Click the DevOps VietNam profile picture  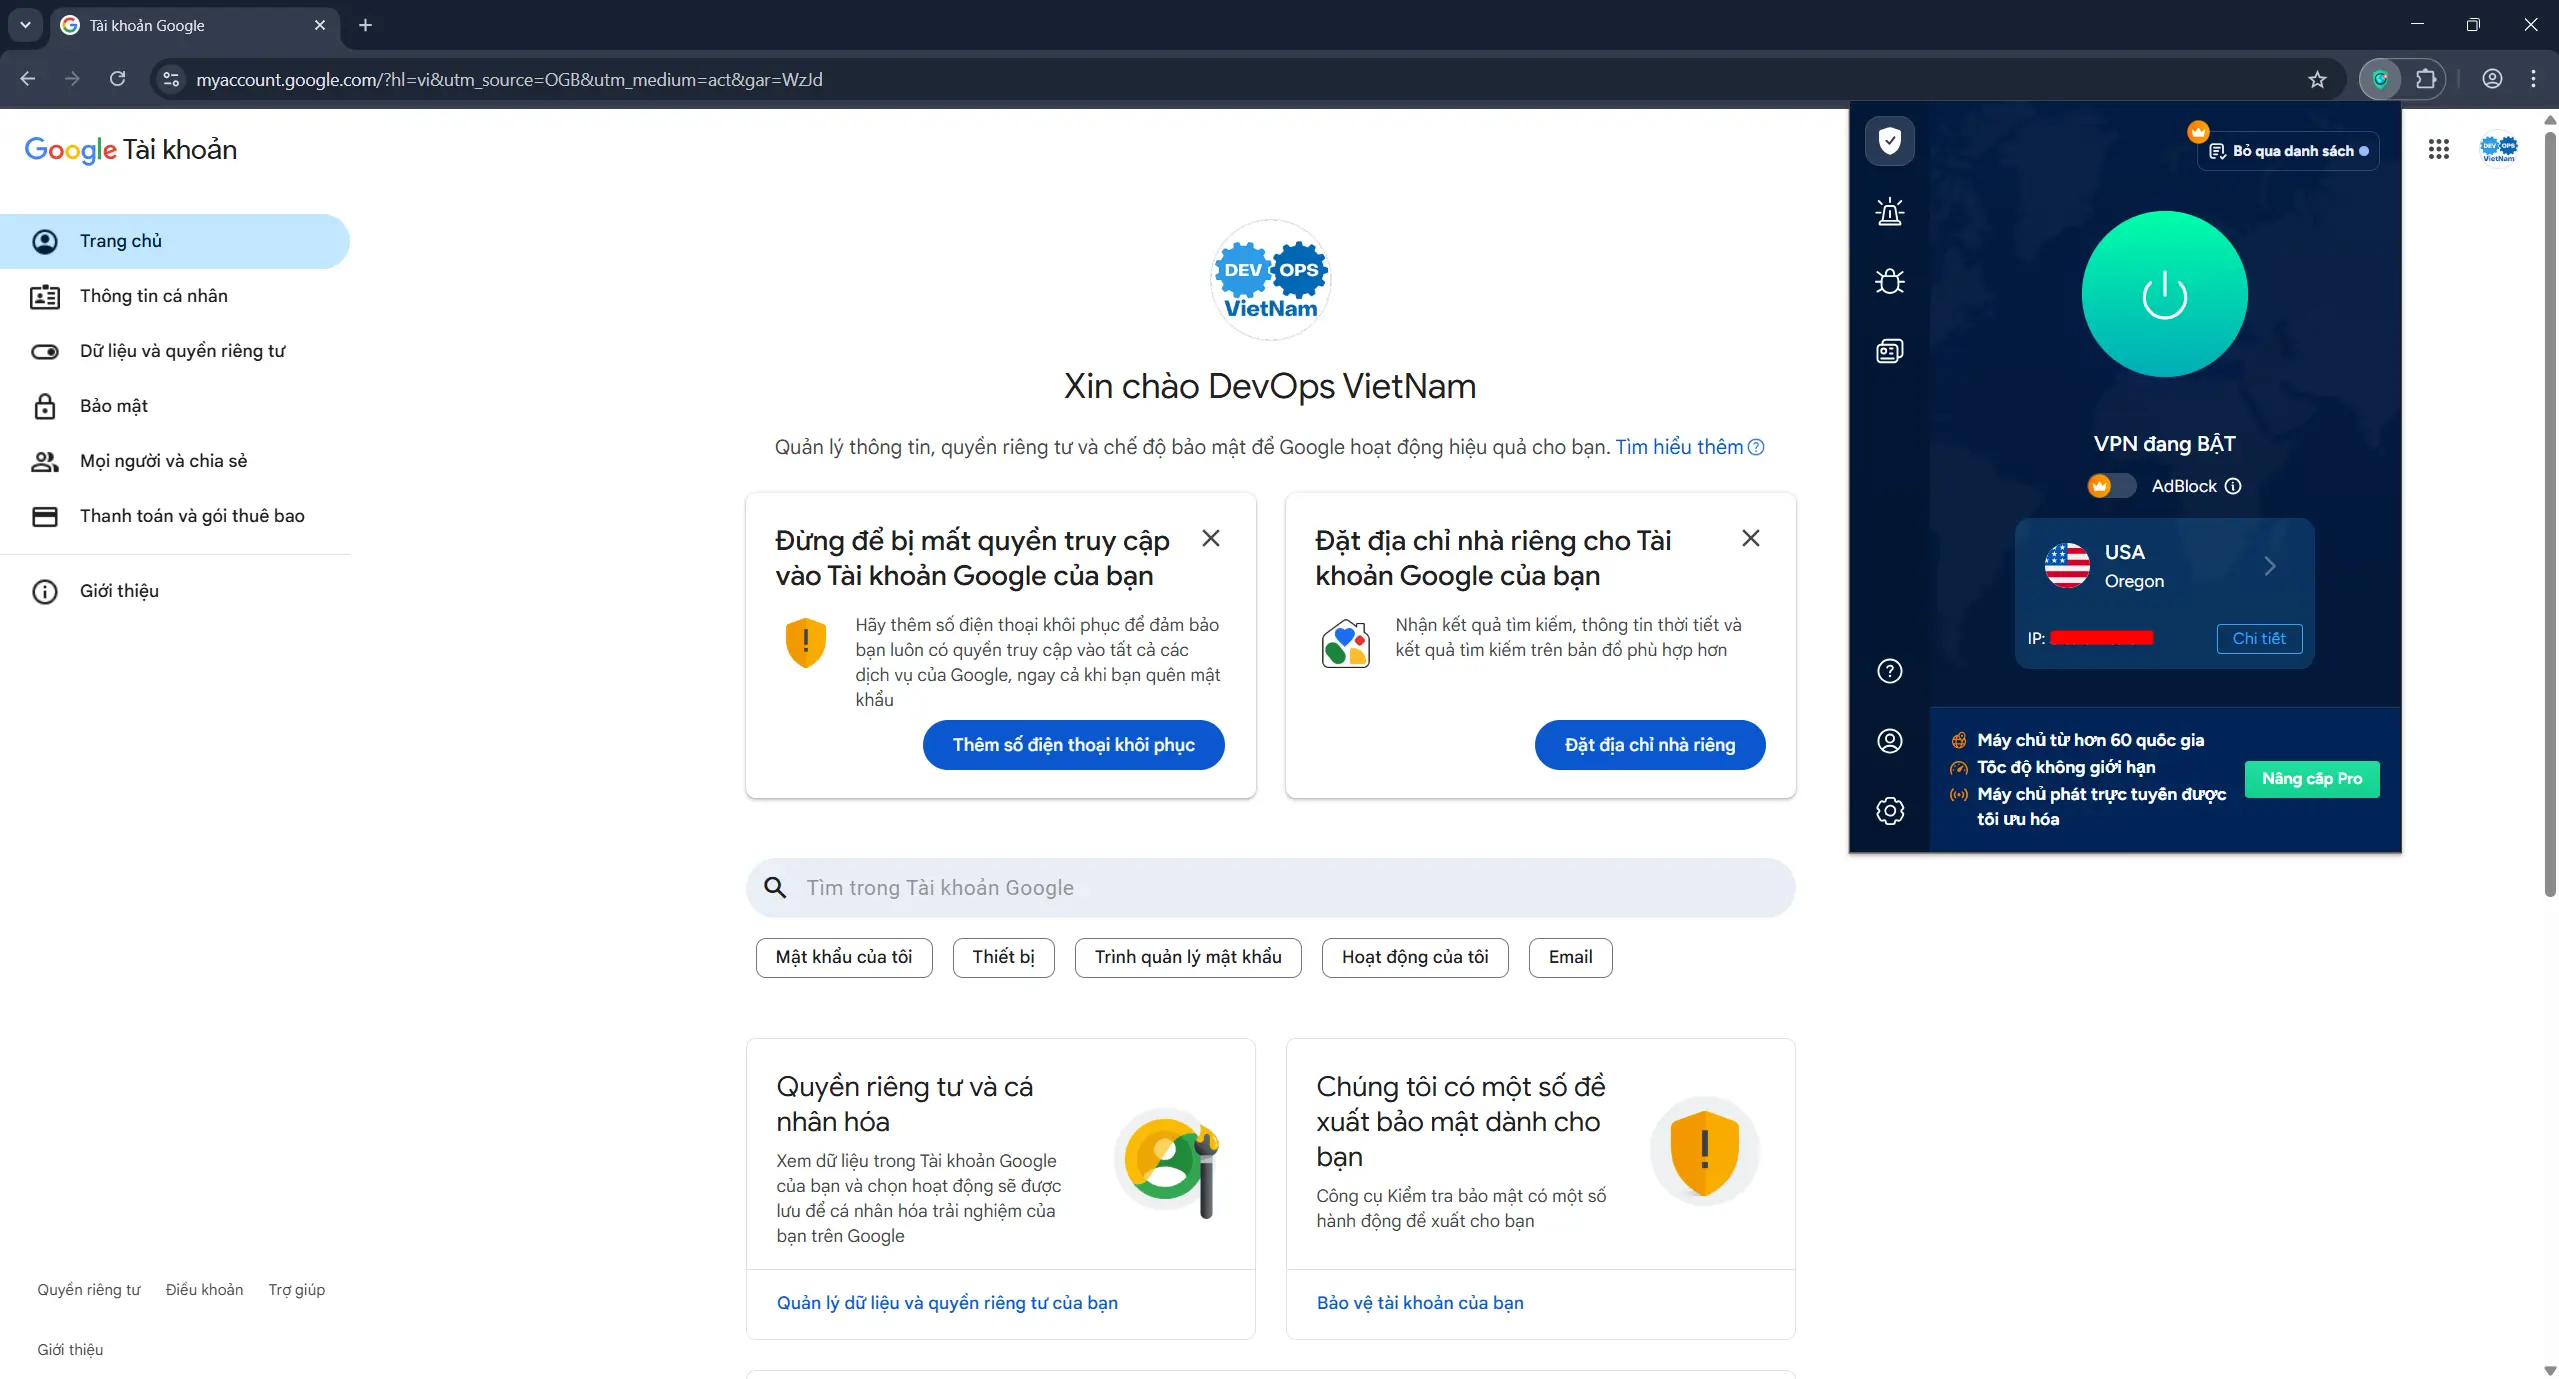(x=1270, y=279)
